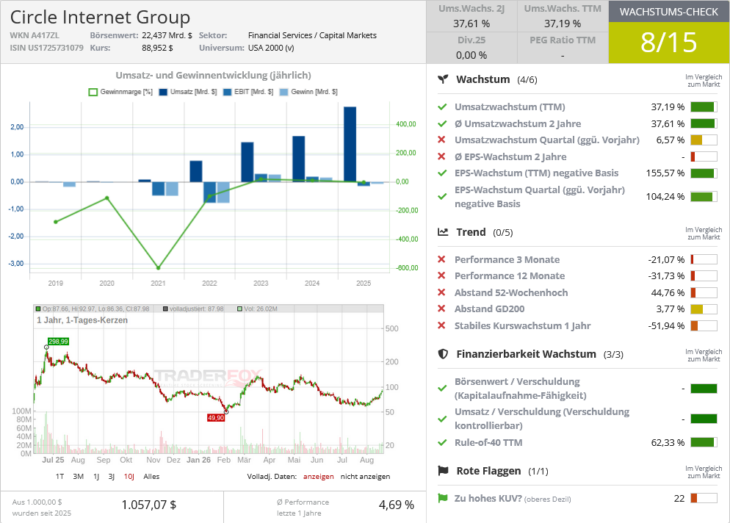Click the 2025 Umsatz bar in the annual chart

pyautogui.click(x=350, y=144)
